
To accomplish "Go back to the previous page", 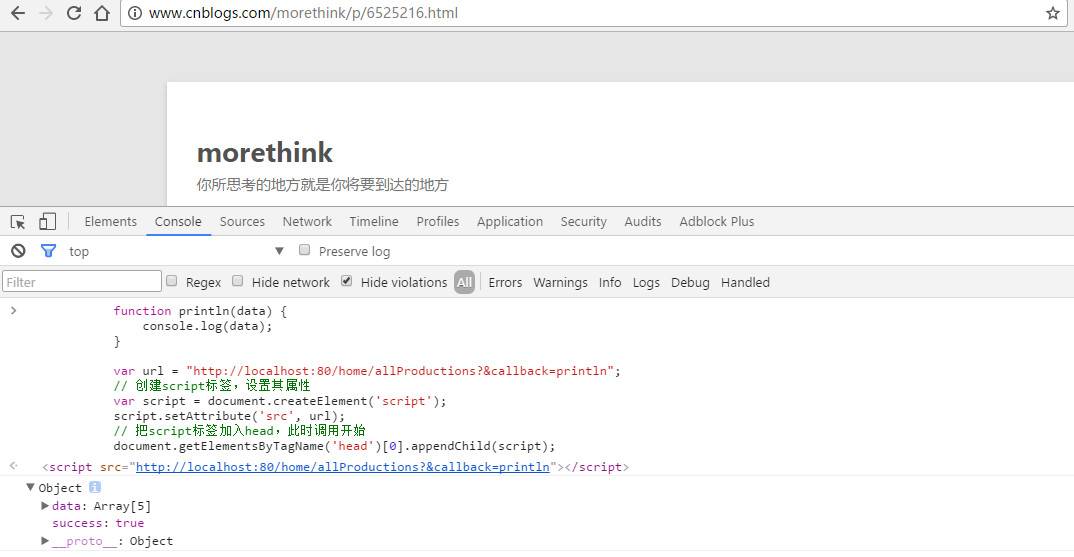I will point(18,13).
